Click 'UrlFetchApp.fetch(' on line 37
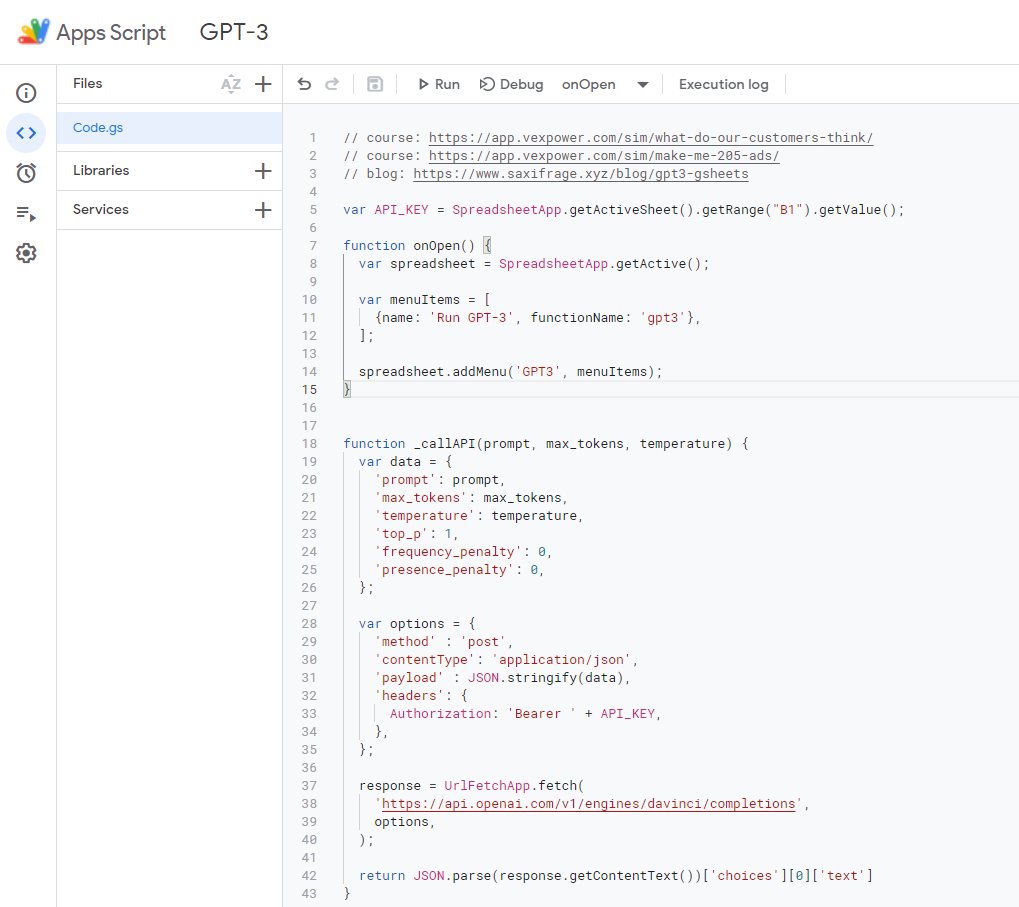 coord(514,786)
